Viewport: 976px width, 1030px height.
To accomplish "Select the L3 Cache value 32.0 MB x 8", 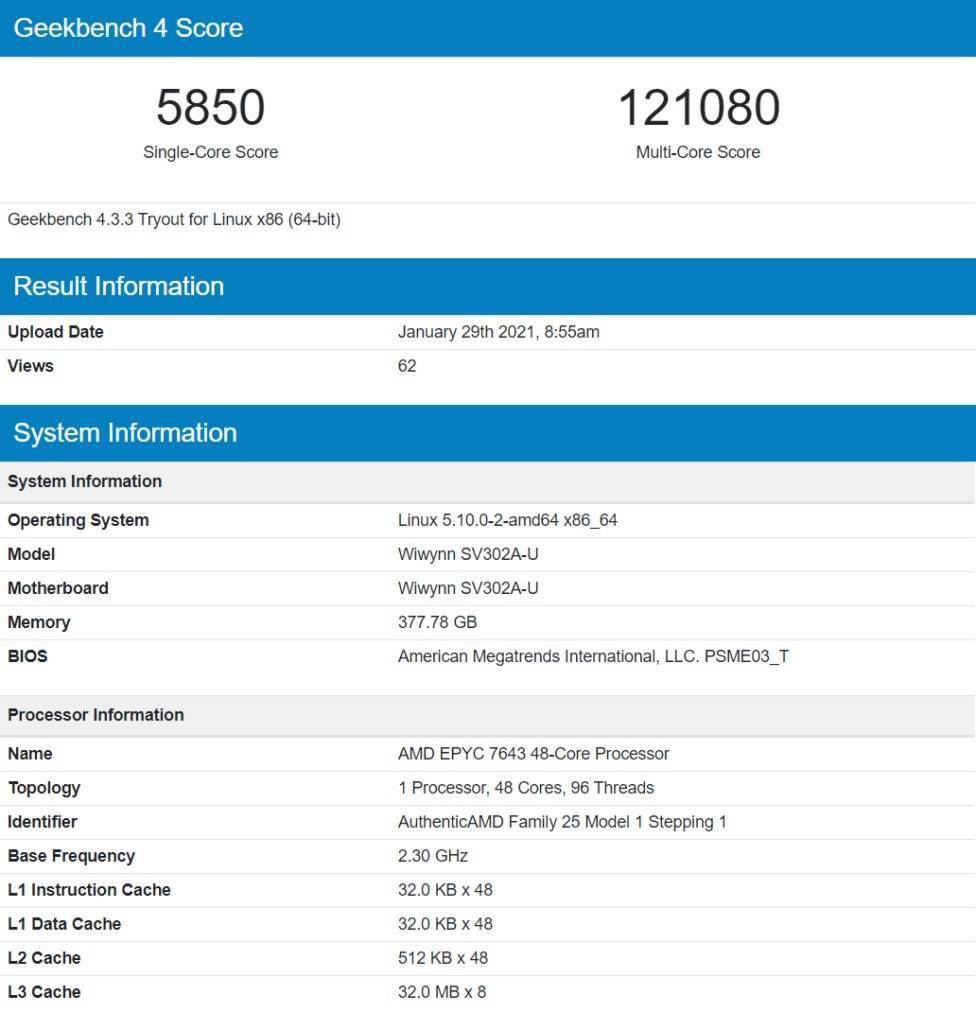I will click(443, 992).
